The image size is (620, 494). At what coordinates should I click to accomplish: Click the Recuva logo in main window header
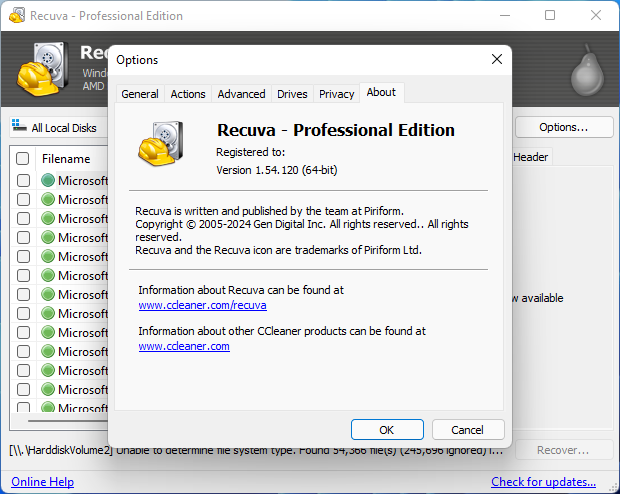[42, 69]
